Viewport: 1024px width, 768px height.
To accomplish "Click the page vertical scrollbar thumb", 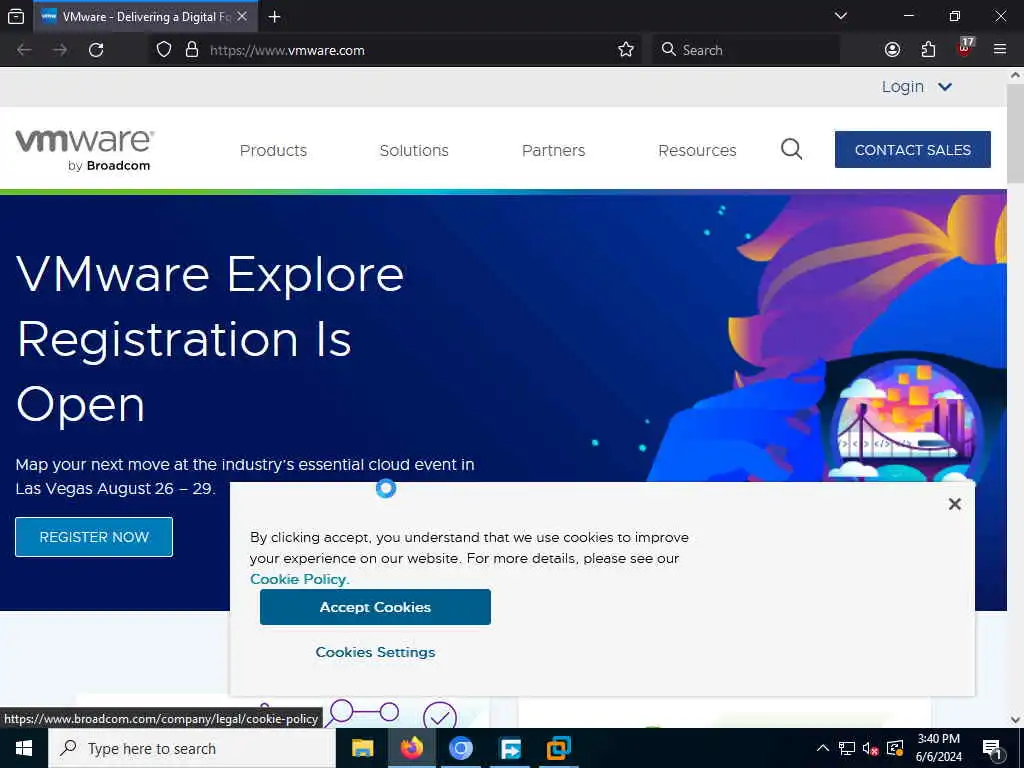I will click(x=1016, y=134).
